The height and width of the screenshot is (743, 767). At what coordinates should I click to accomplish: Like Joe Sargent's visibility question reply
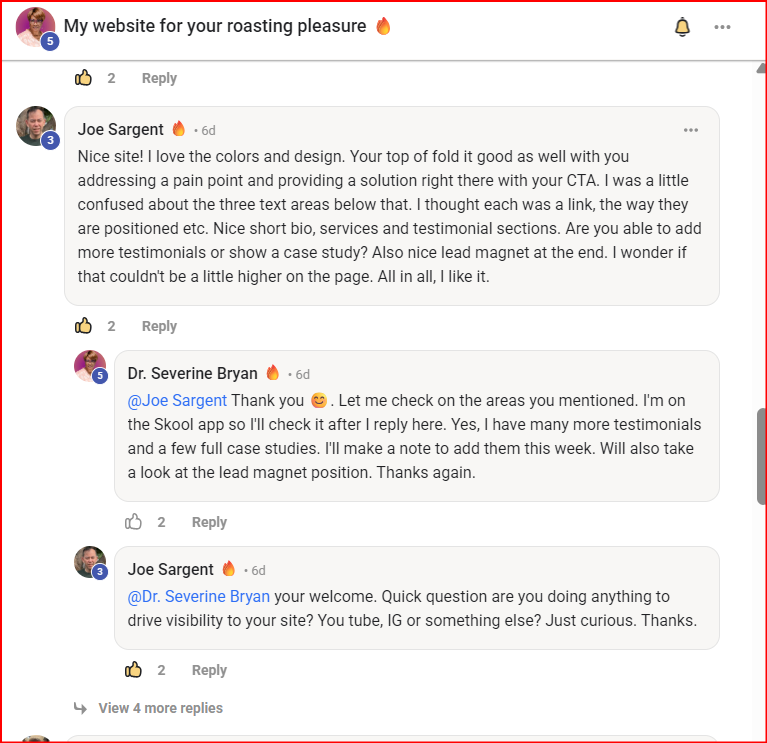click(x=134, y=670)
